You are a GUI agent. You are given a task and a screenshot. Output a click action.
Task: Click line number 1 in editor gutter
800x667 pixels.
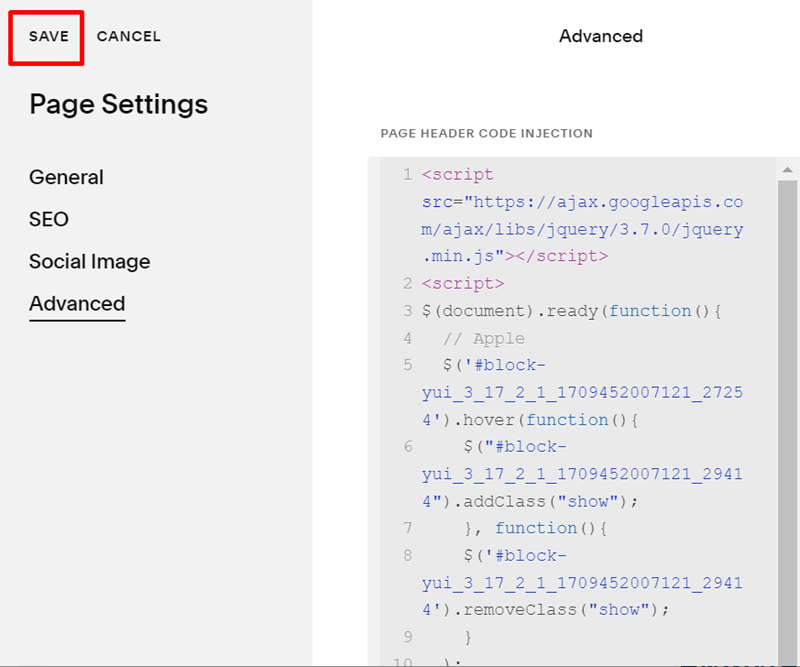coord(407,175)
